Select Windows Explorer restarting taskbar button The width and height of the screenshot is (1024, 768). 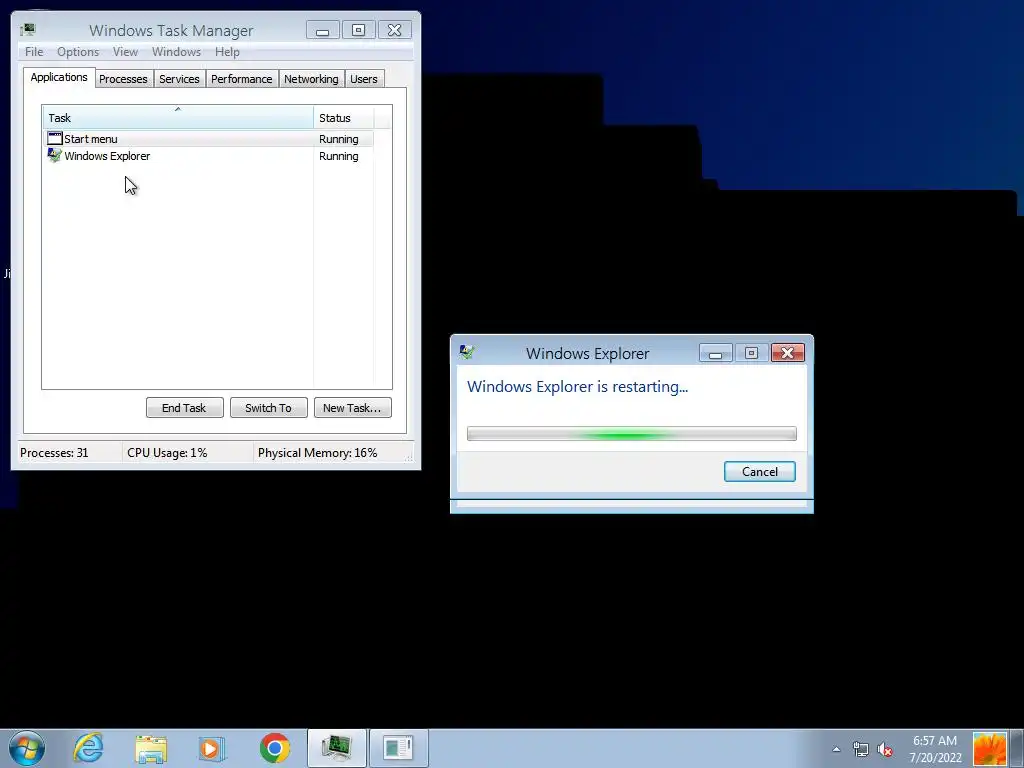[x=399, y=748]
